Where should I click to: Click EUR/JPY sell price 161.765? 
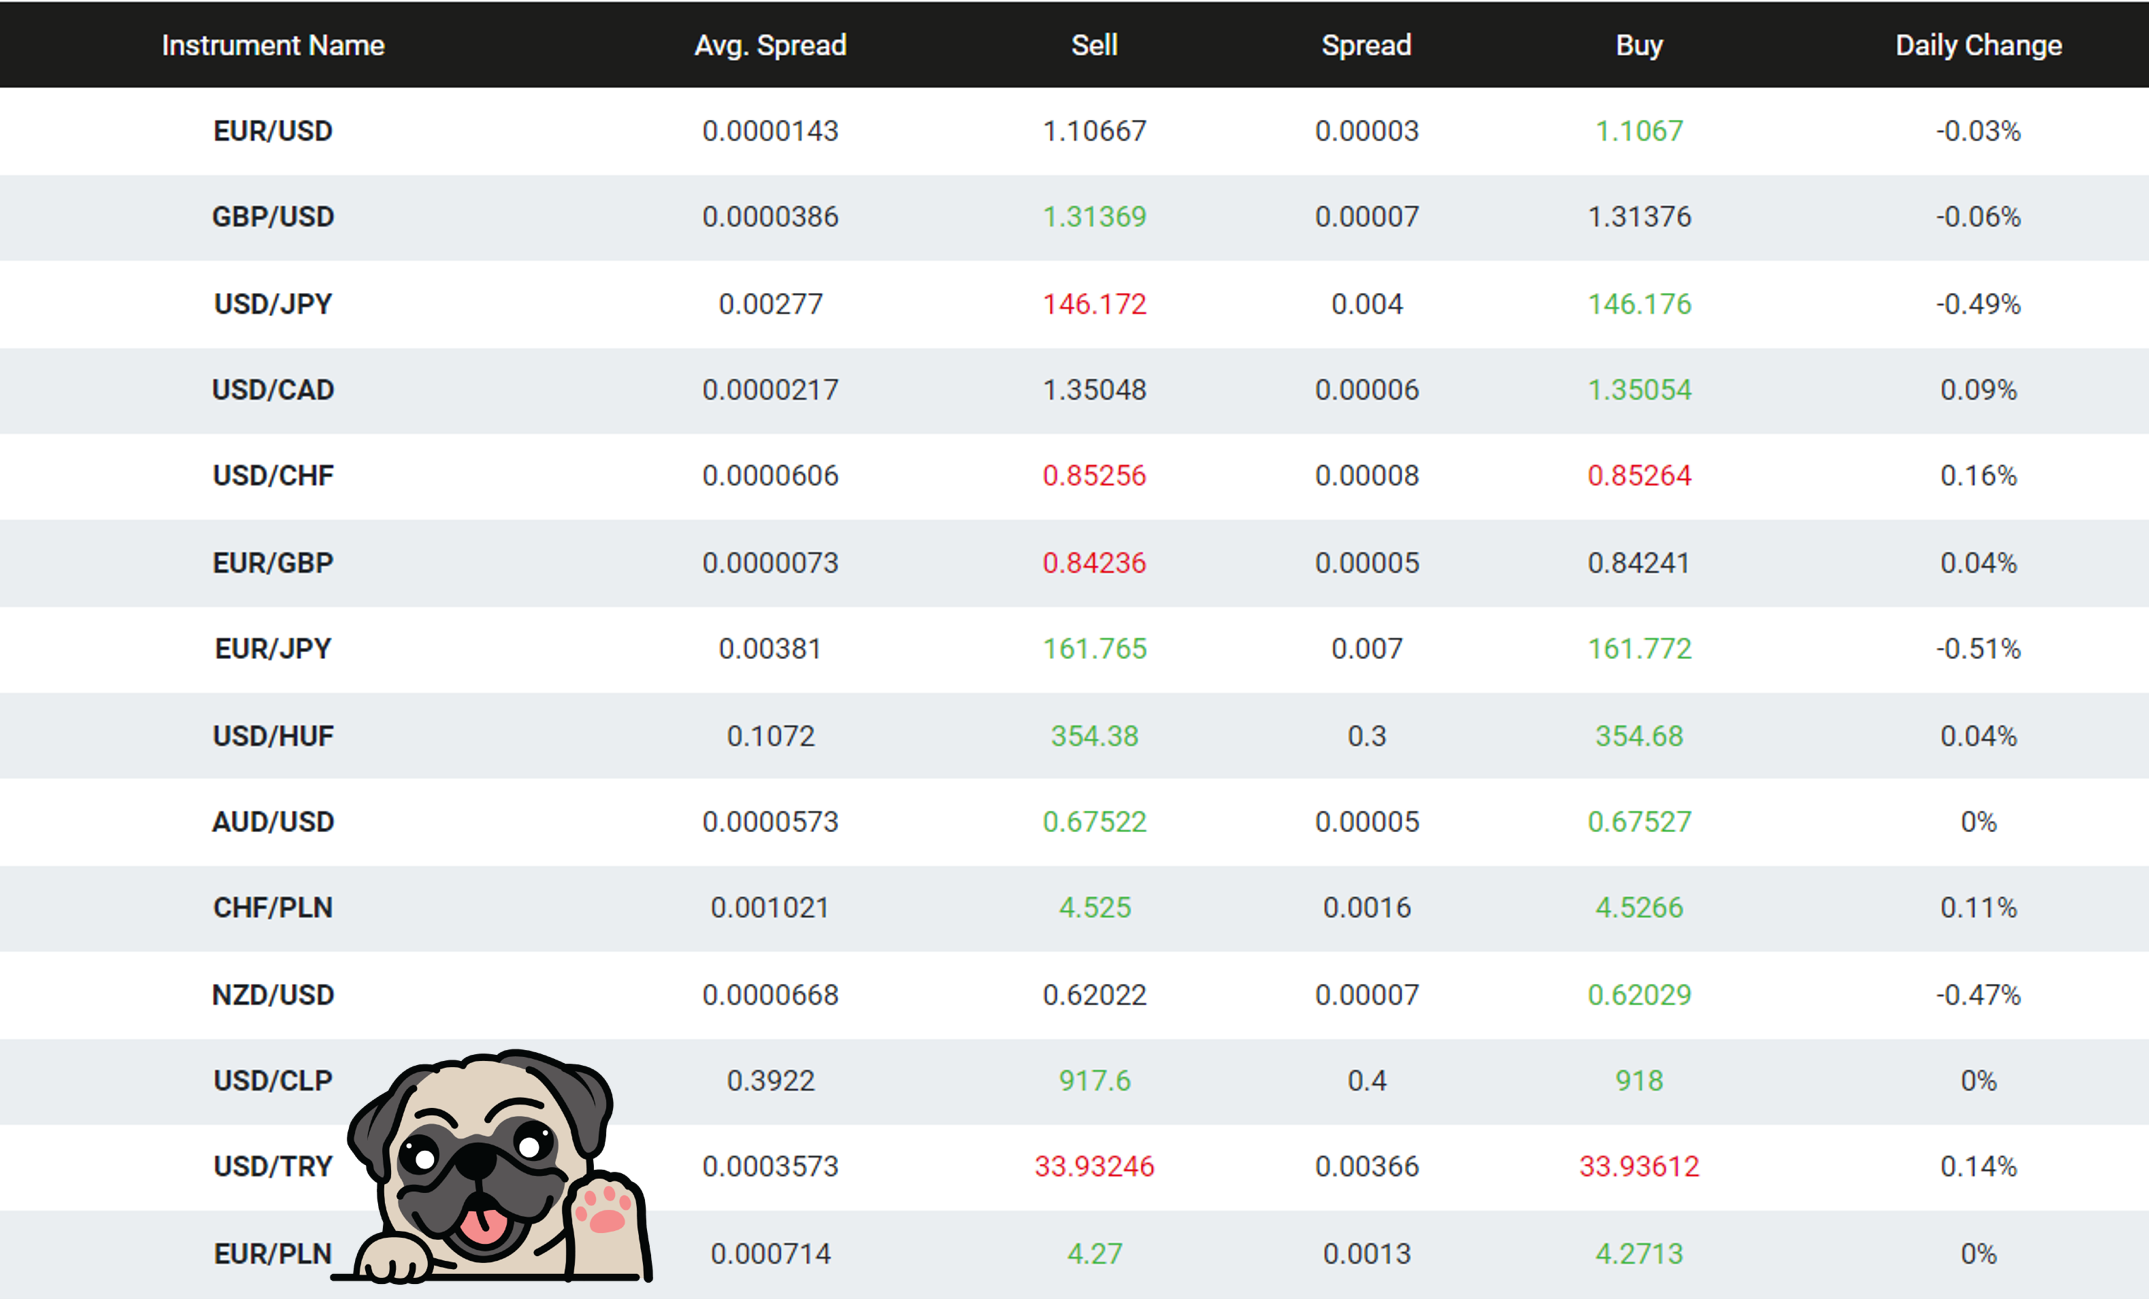pos(1094,649)
